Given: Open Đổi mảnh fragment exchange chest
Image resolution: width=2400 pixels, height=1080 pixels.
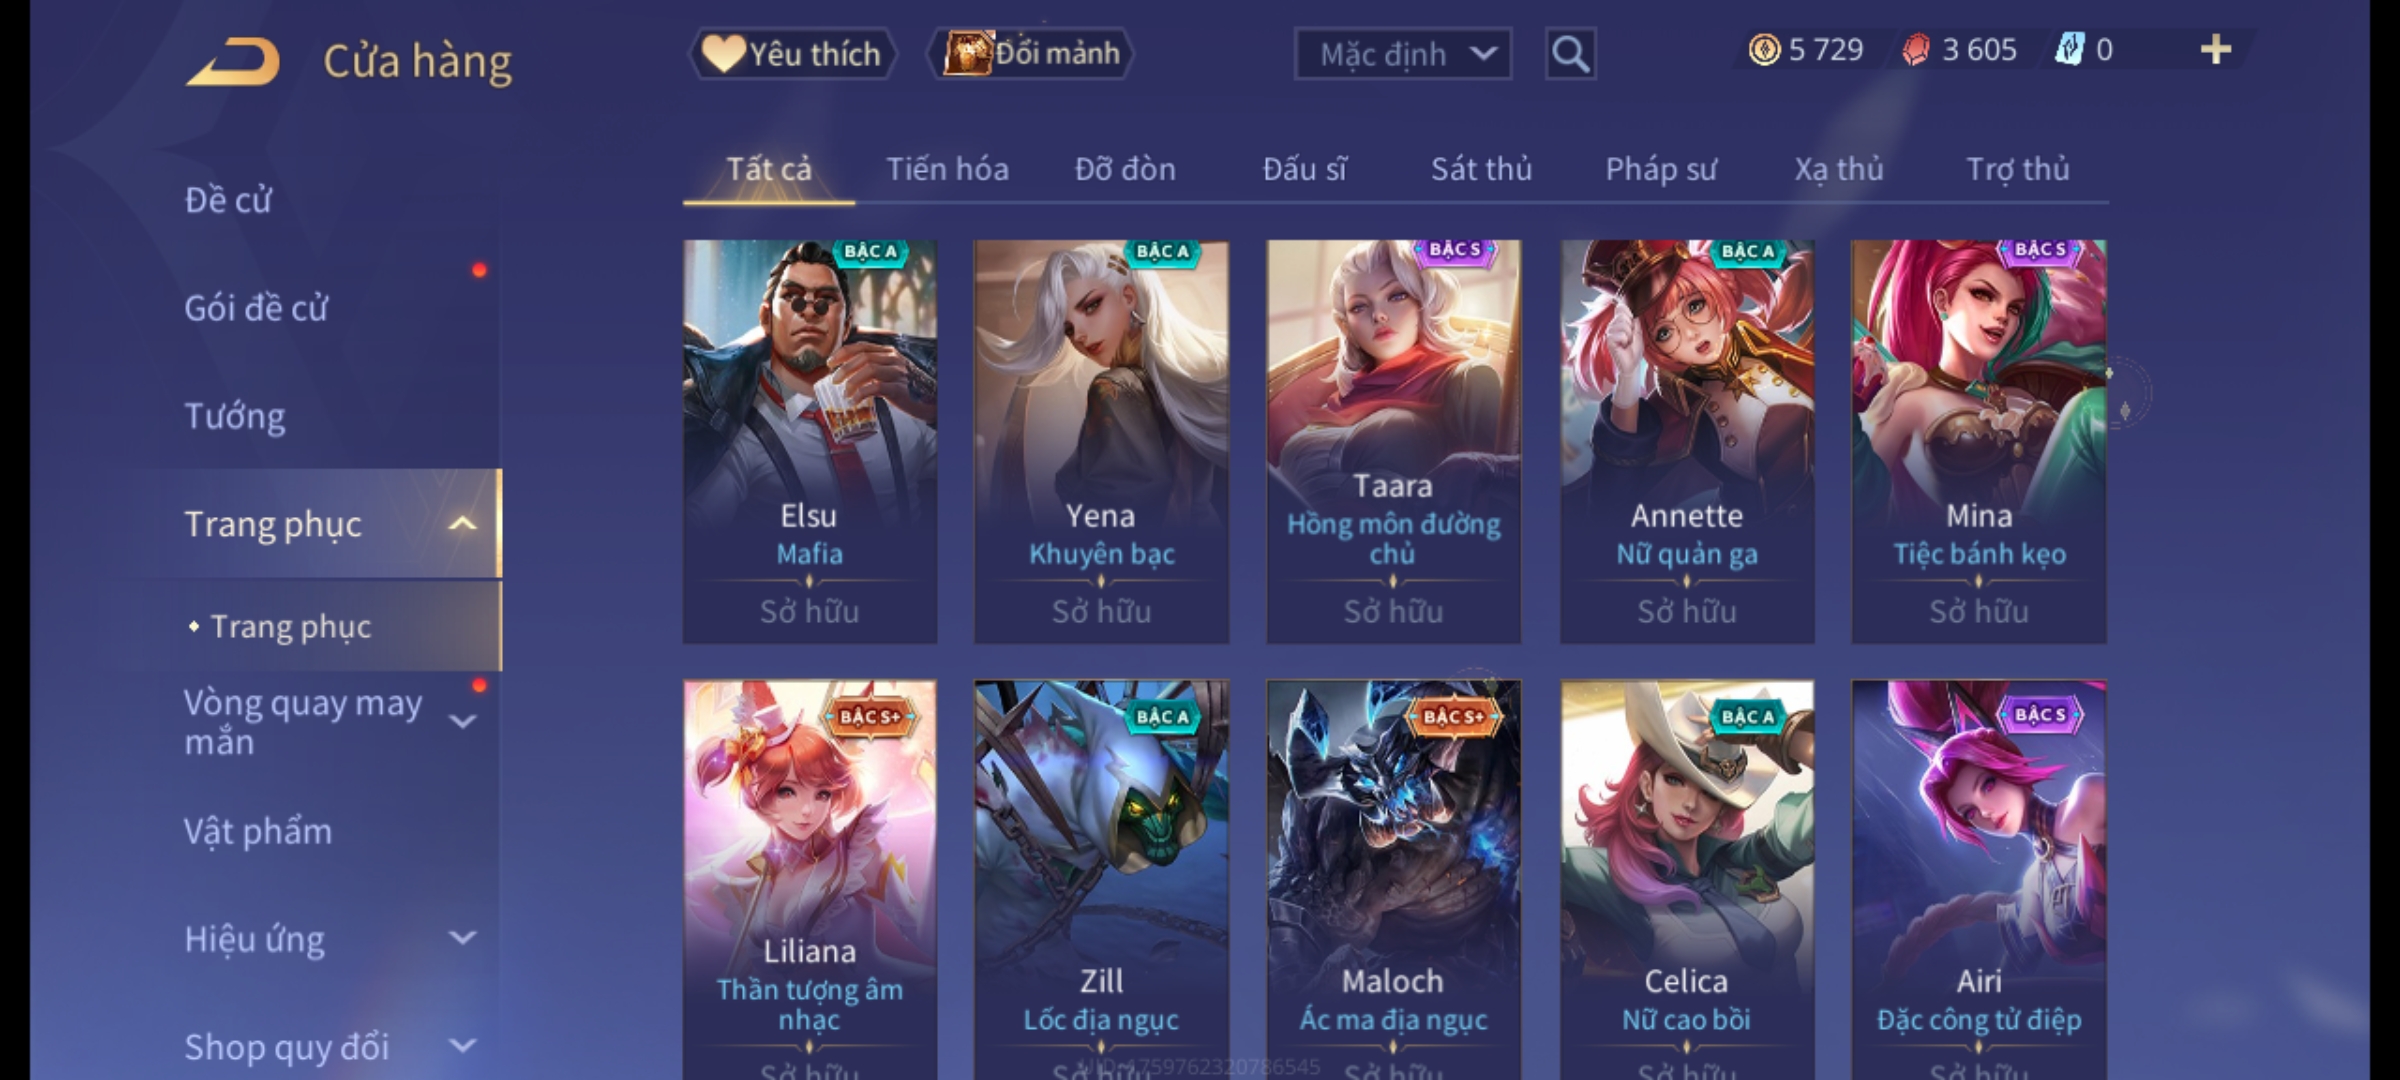Looking at the screenshot, I should point(1031,53).
